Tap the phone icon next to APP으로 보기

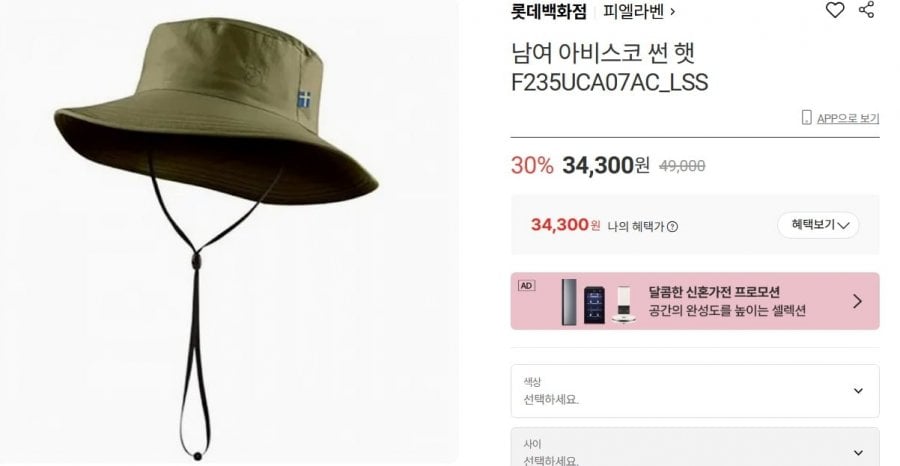tap(806, 118)
